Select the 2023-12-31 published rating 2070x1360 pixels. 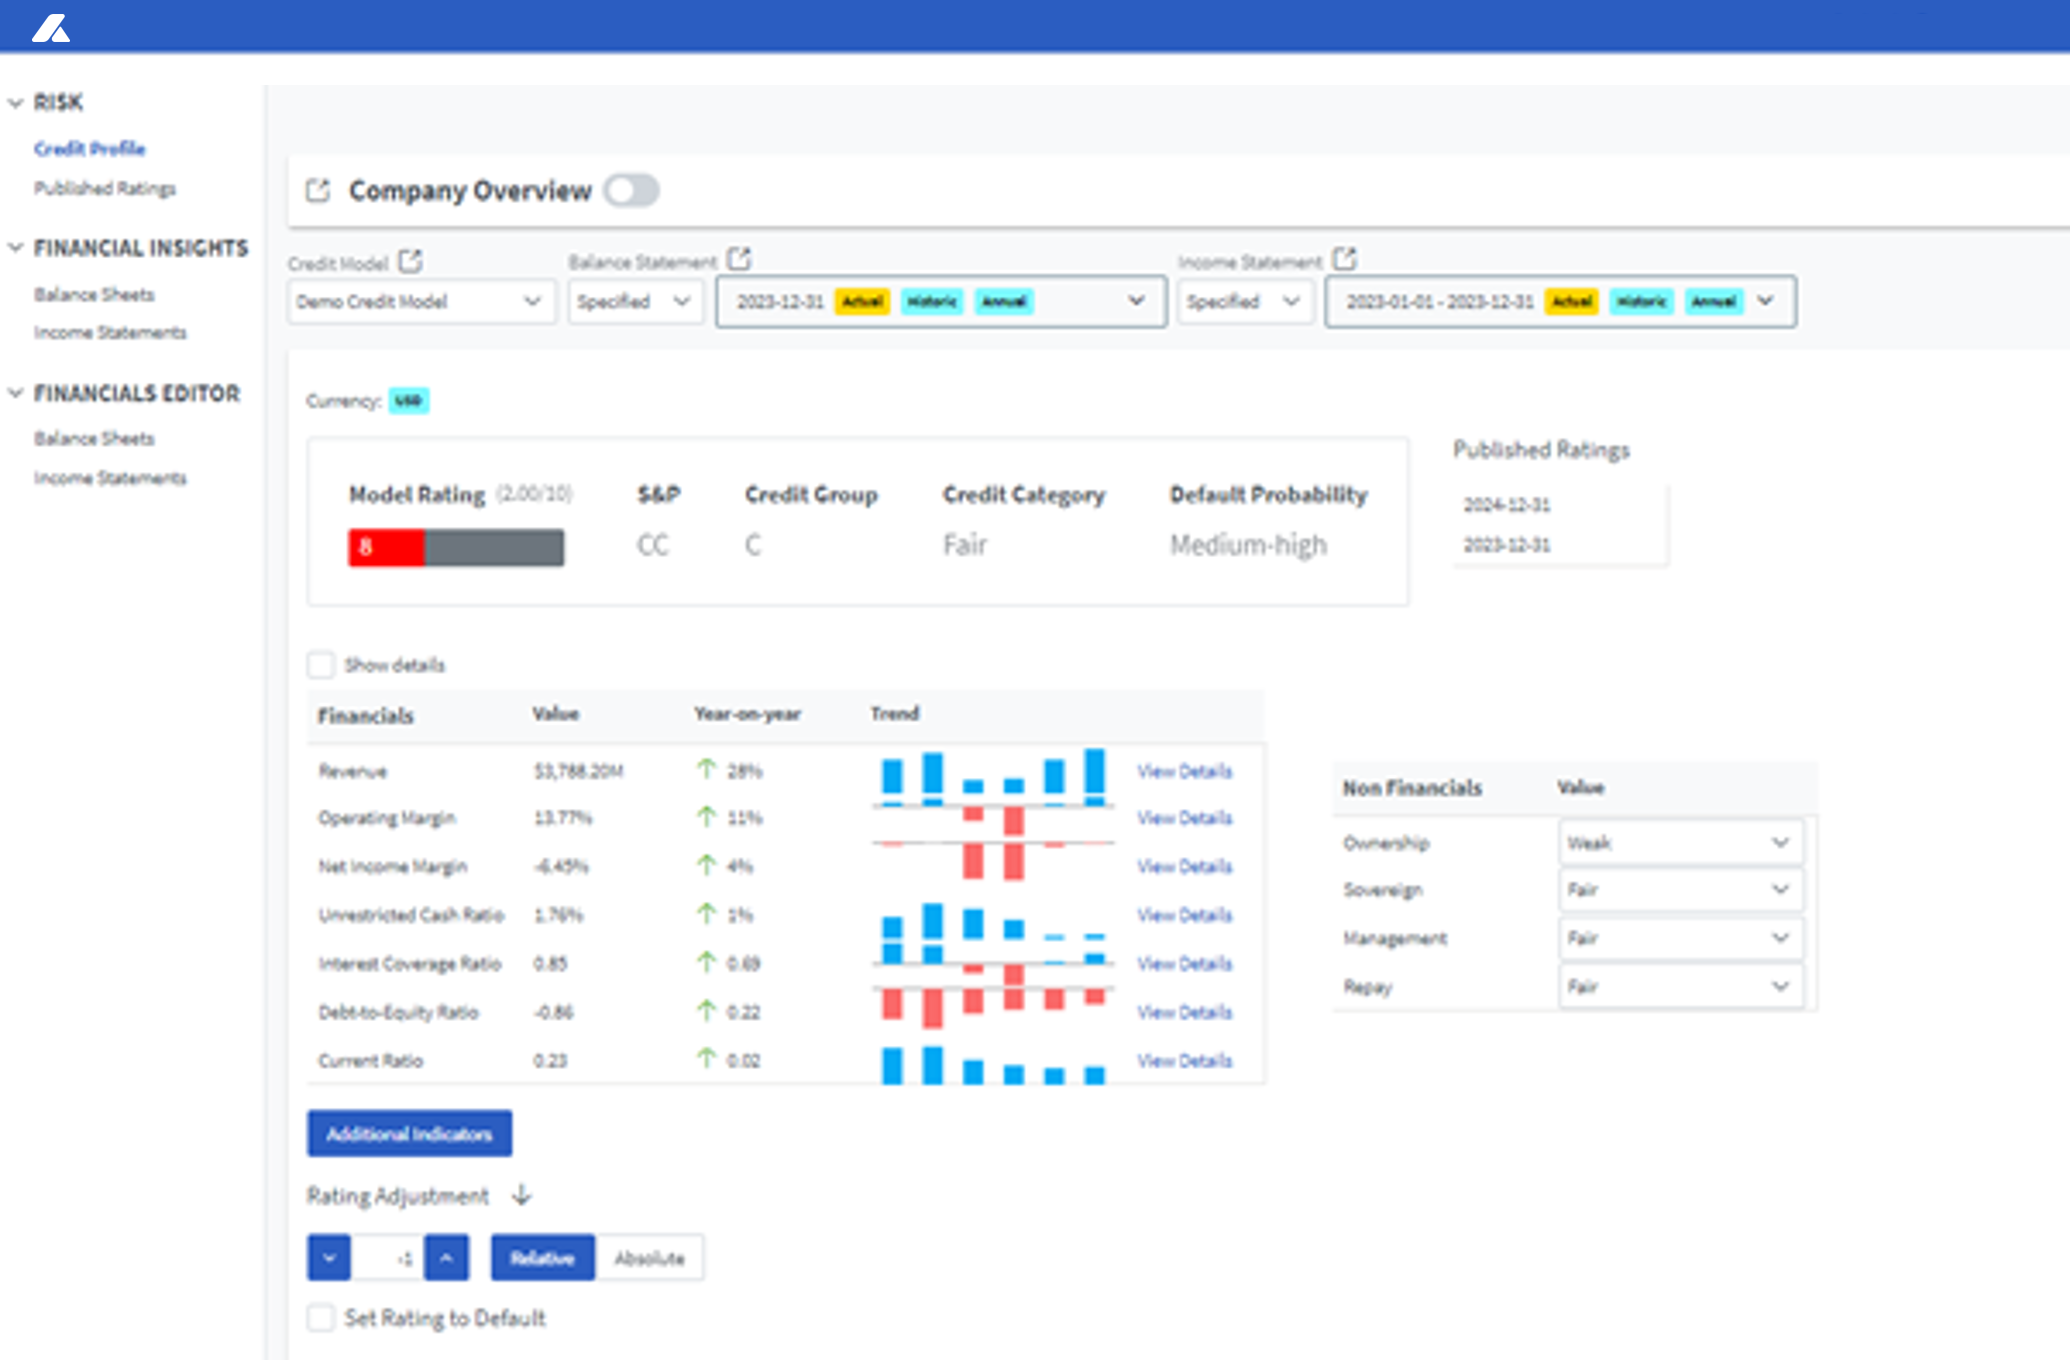(1507, 545)
